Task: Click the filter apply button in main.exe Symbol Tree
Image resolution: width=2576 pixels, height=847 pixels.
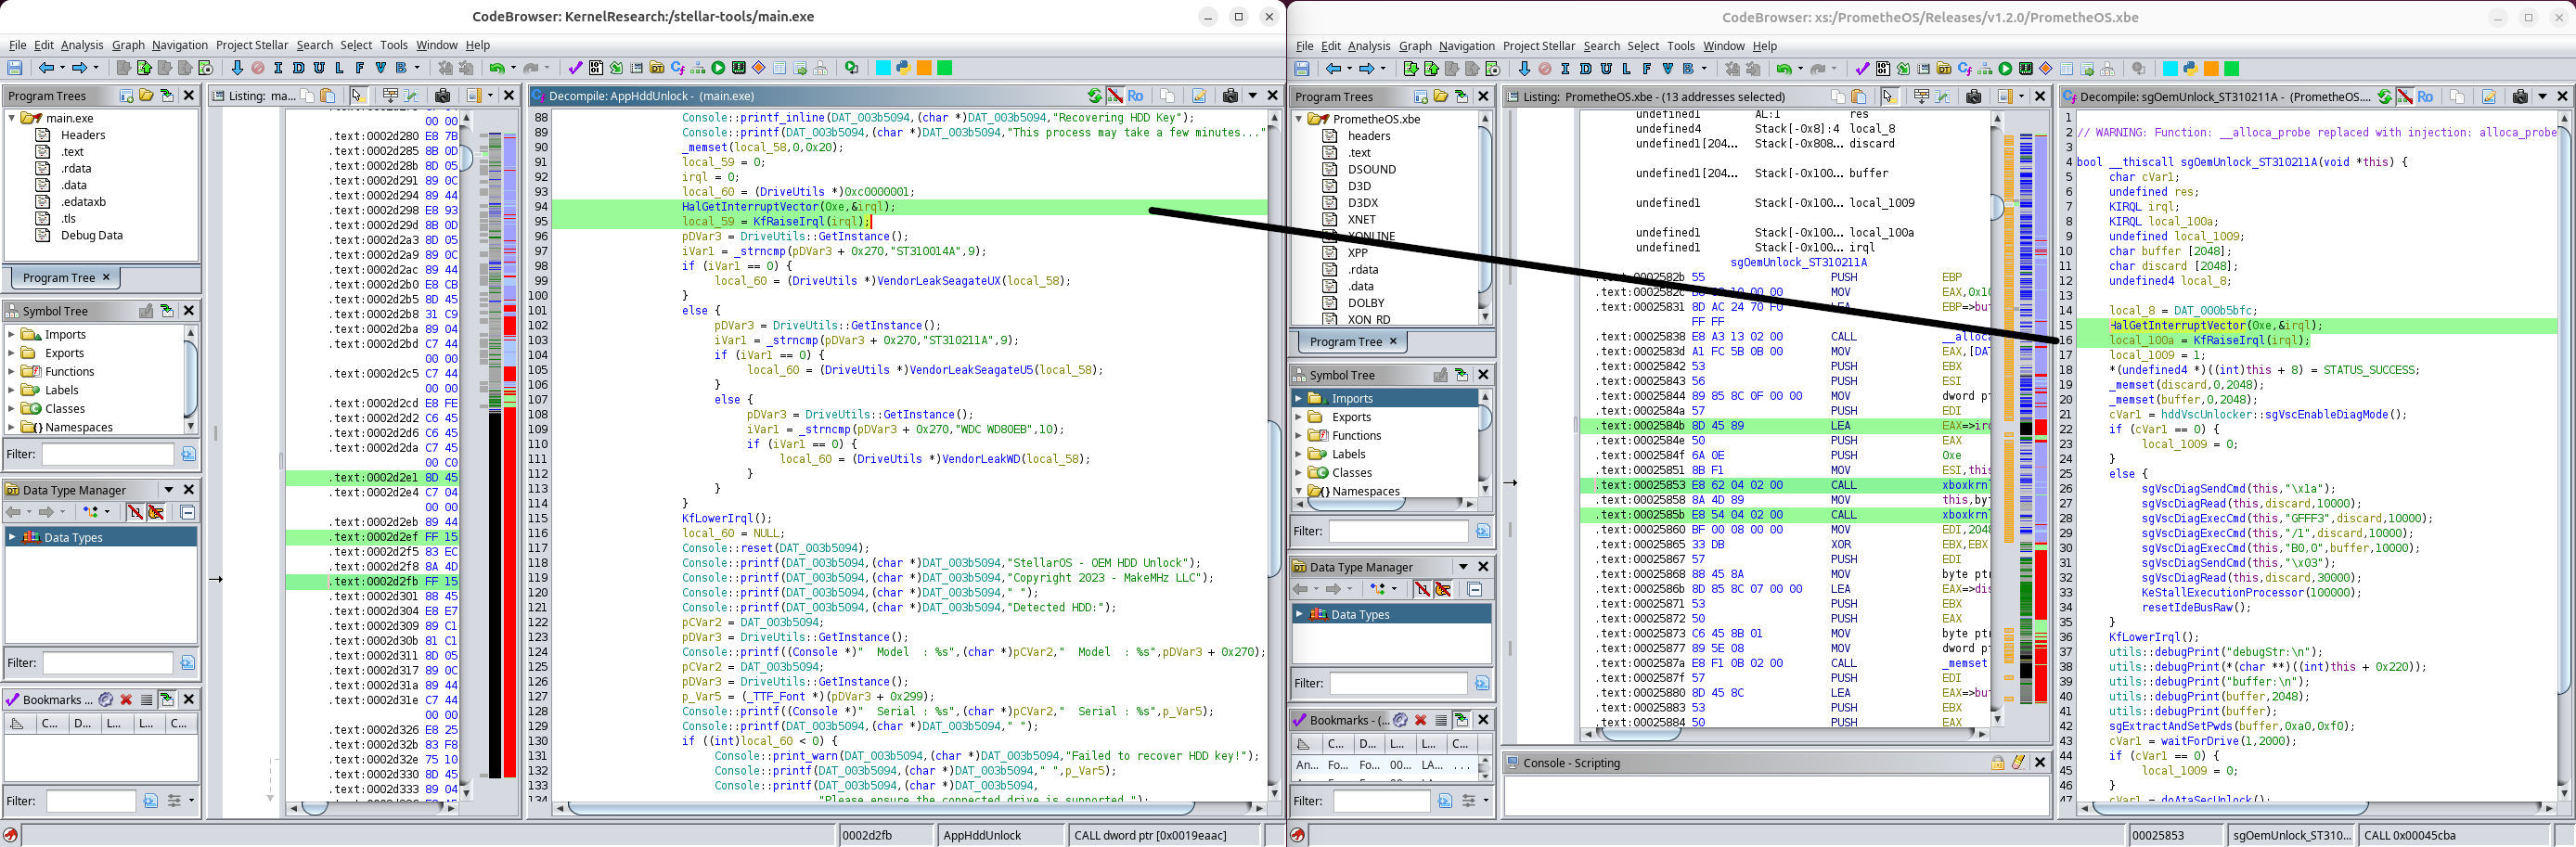Action: pos(188,454)
